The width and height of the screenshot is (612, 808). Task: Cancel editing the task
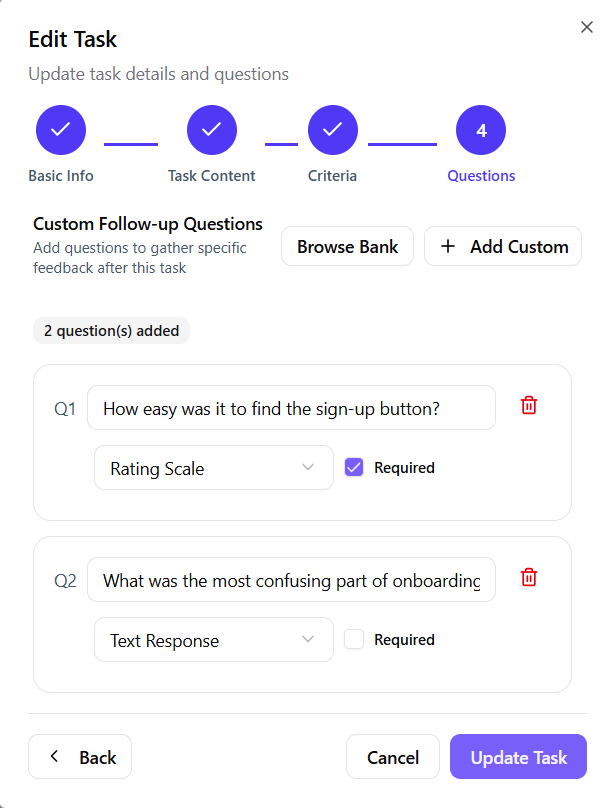(x=393, y=757)
